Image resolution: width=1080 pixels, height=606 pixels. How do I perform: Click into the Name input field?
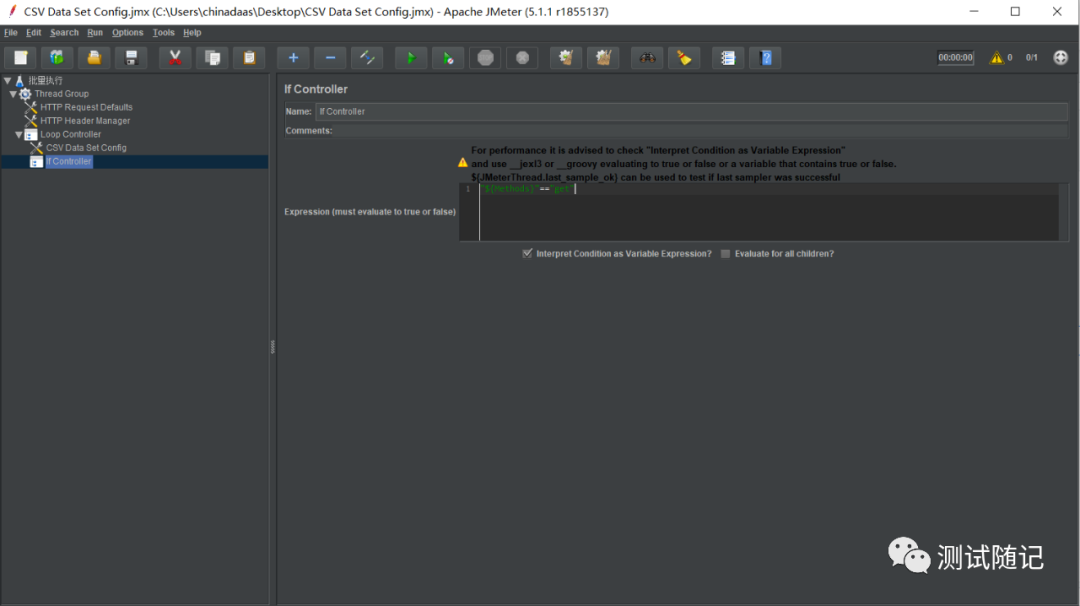[x=692, y=112]
